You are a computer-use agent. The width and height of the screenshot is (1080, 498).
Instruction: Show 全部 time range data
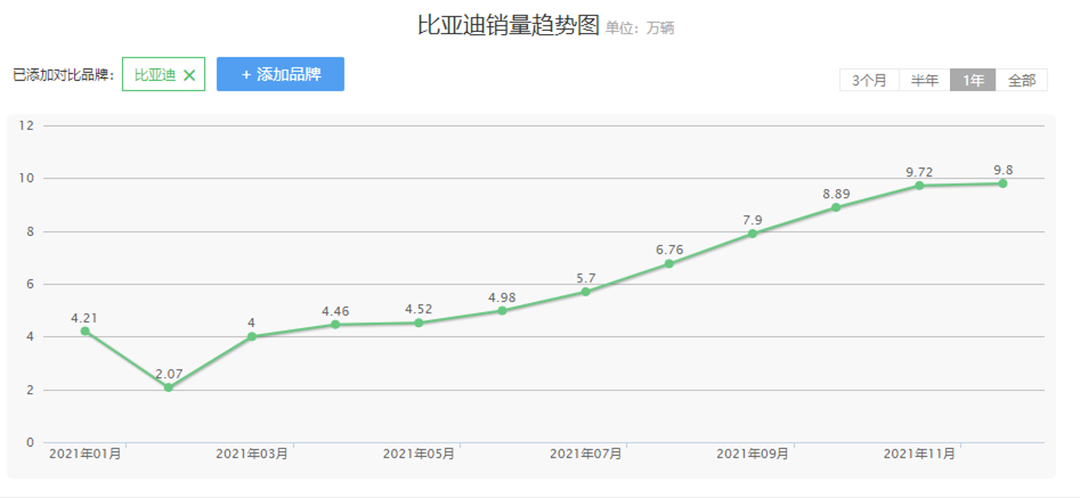coord(1021,81)
